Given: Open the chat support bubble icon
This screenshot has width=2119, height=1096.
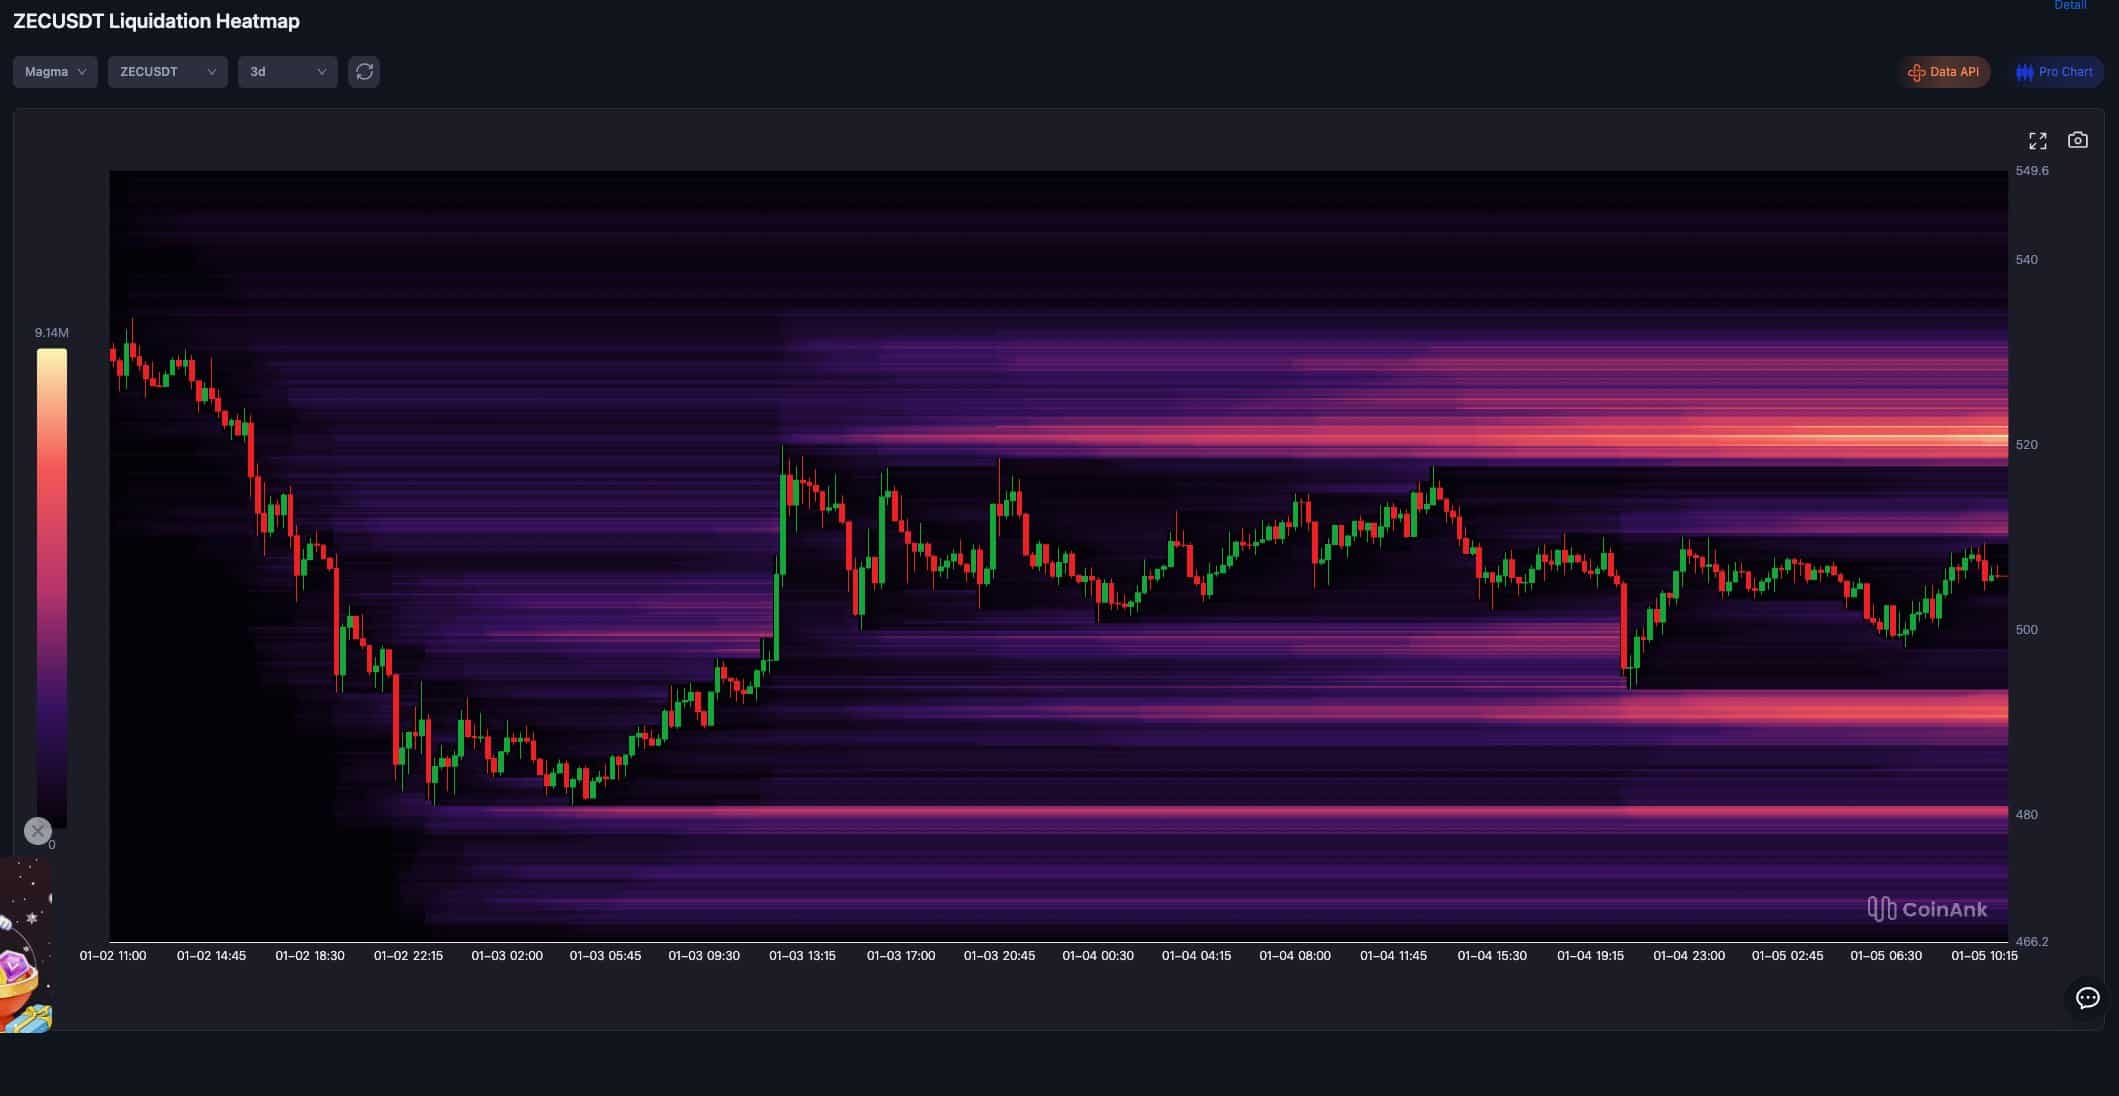Looking at the screenshot, I should pyautogui.click(x=2087, y=998).
